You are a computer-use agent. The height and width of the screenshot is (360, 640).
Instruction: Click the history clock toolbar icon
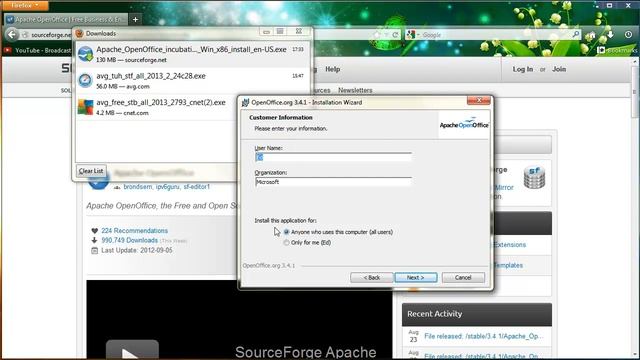[x=628, y=35]
